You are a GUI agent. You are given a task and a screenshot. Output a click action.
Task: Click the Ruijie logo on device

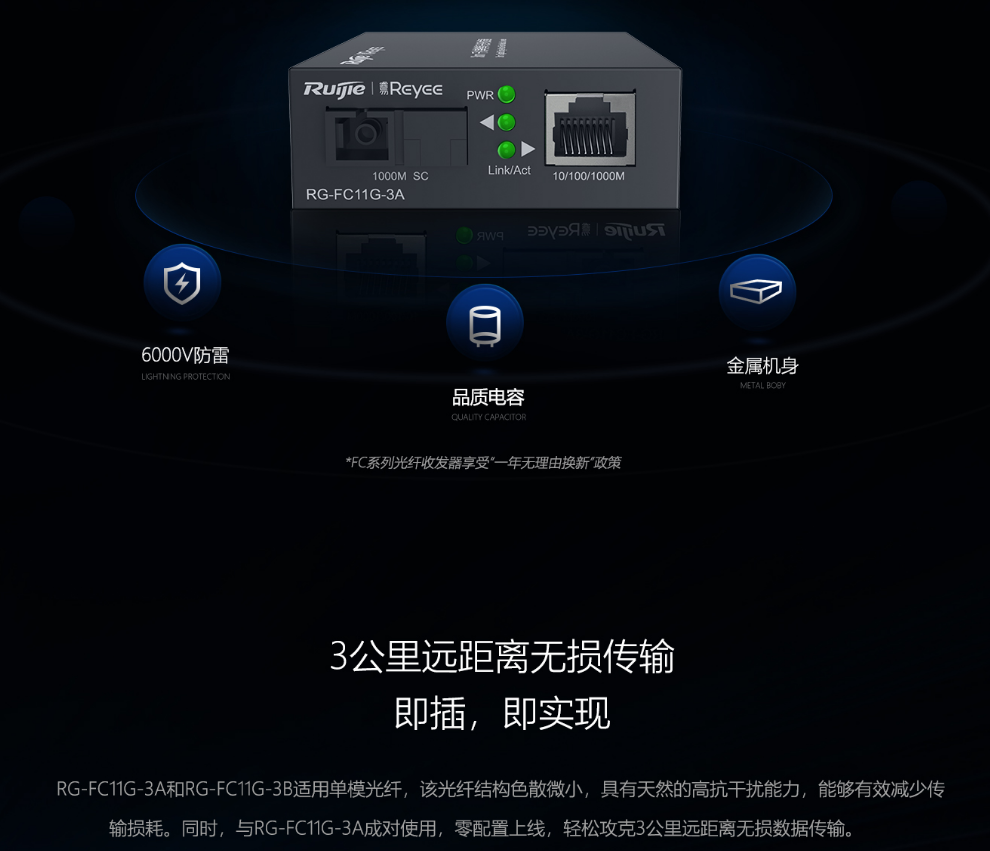334,89
